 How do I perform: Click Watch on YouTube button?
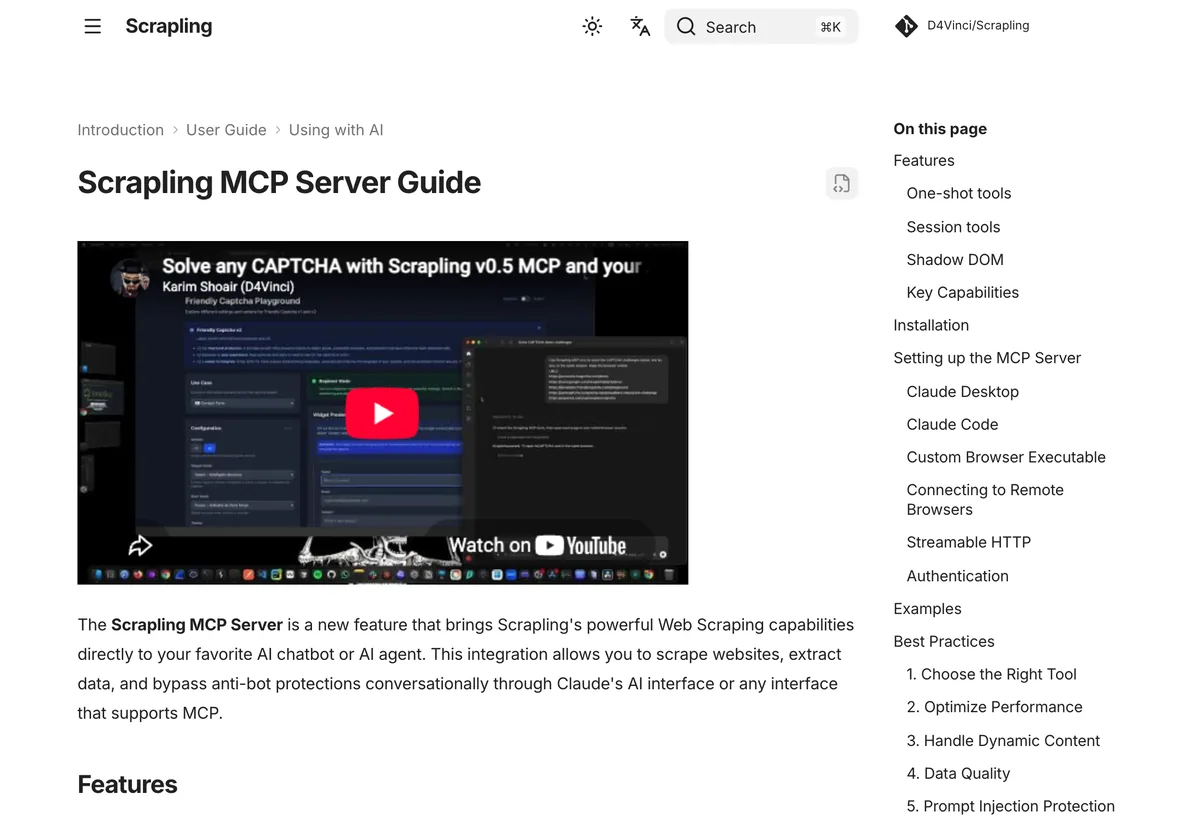[537, 545]
